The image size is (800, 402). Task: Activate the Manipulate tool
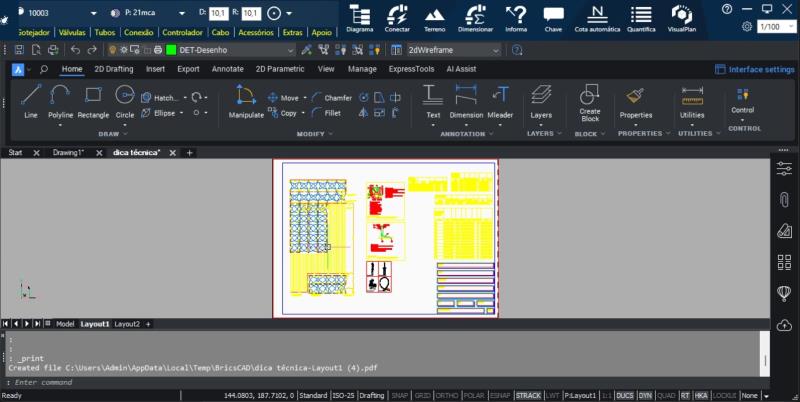[246, 101]
